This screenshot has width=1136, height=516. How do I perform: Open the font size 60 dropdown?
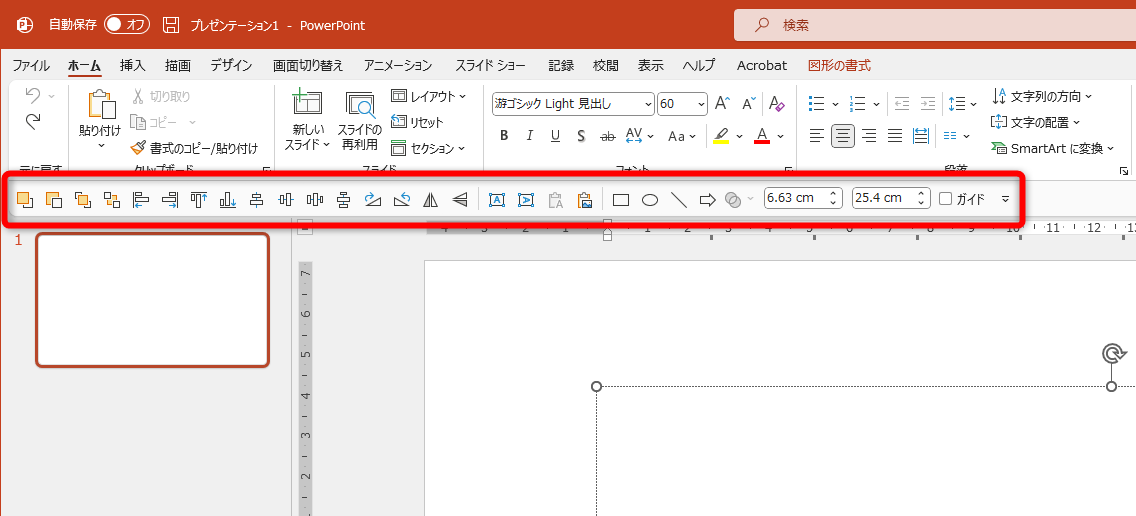click(x=701, y=104)
